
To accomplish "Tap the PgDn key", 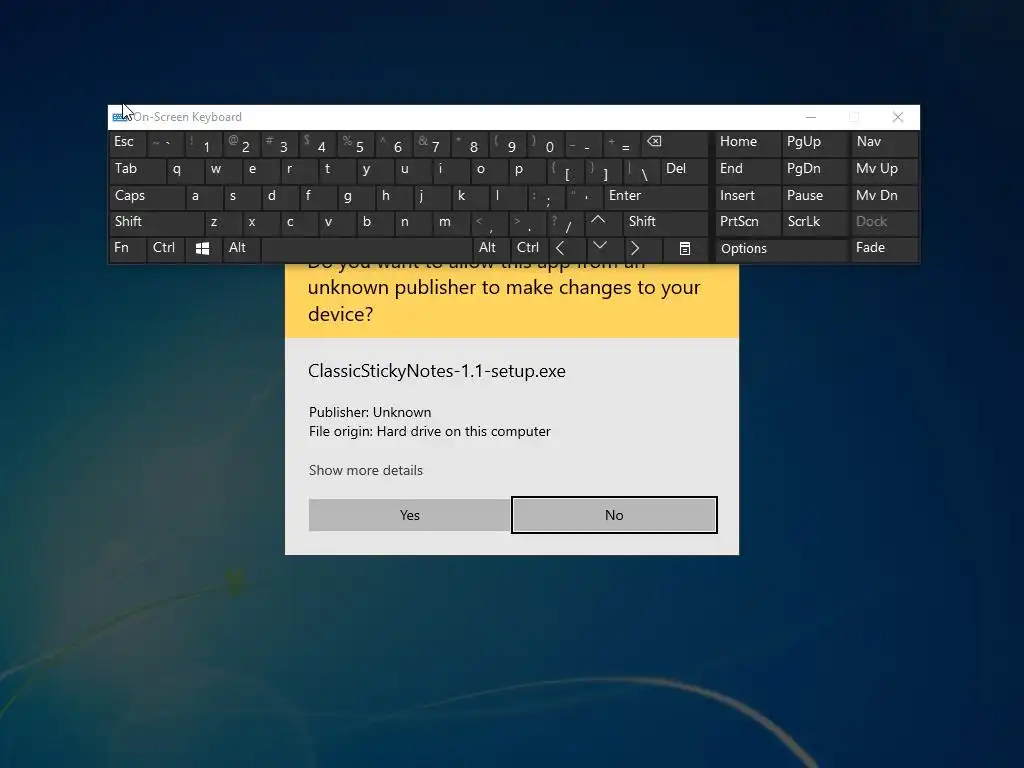I will [x=814, y=170].
